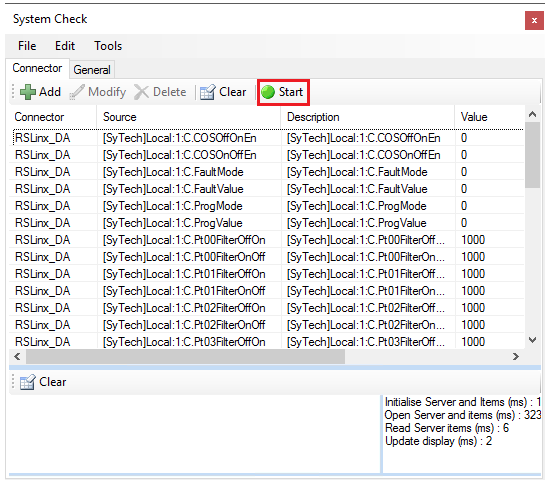The image size is (549, 481).
Task: Sort by the Connector column header
Action: [x=53, y=117]
